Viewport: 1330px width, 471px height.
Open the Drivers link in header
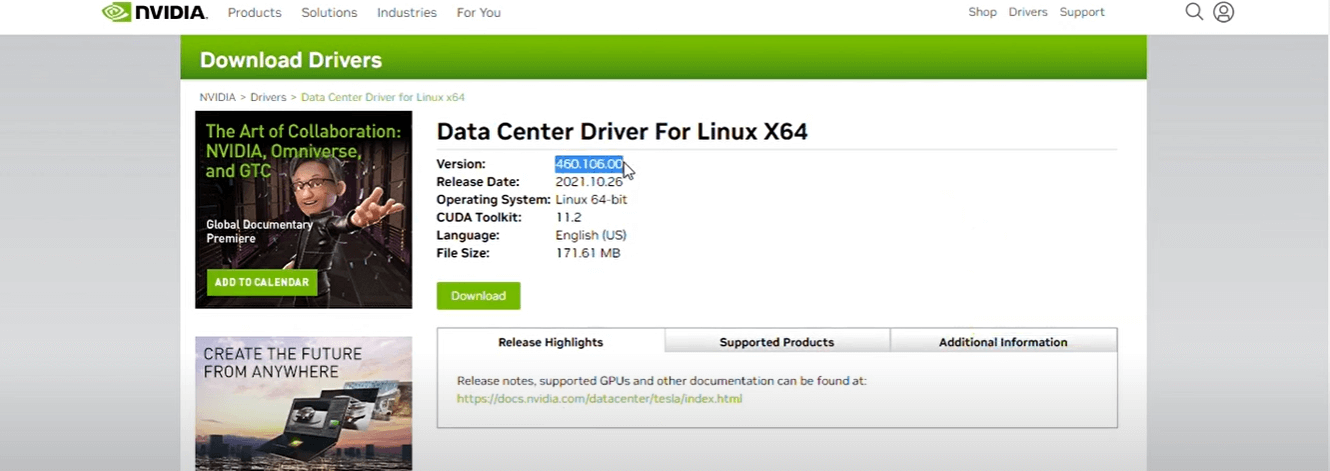tap(1028, 12)
